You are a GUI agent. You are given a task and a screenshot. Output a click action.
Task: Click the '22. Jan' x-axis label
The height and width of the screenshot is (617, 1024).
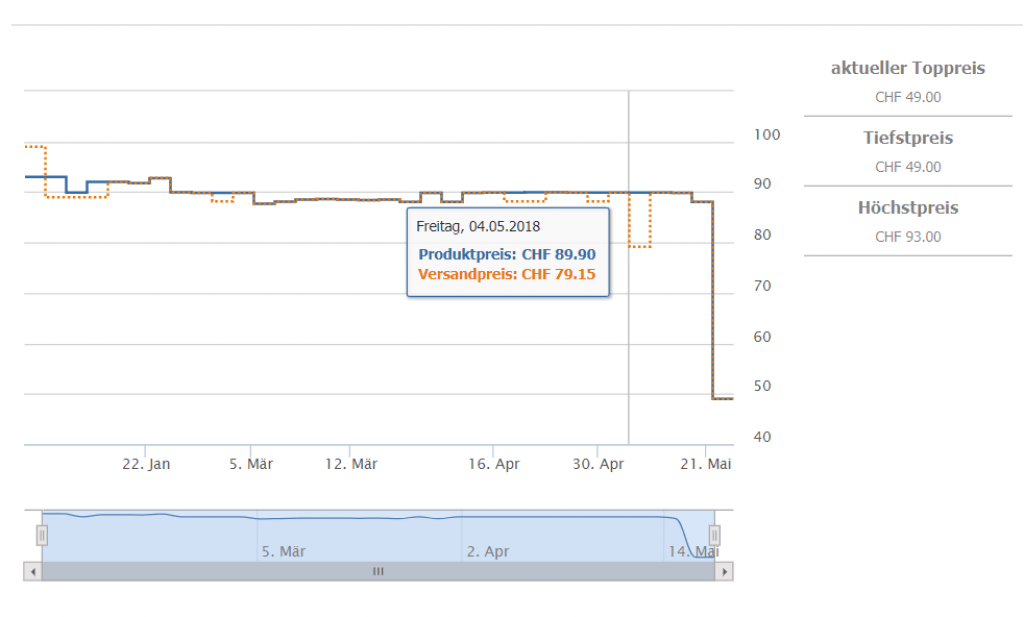pyautogui.click(x=146, y=464)
